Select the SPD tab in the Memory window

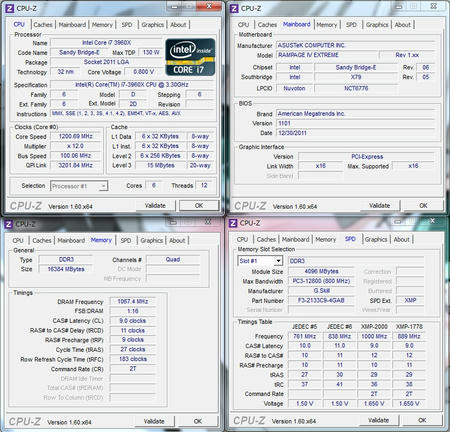click(126, 240)
